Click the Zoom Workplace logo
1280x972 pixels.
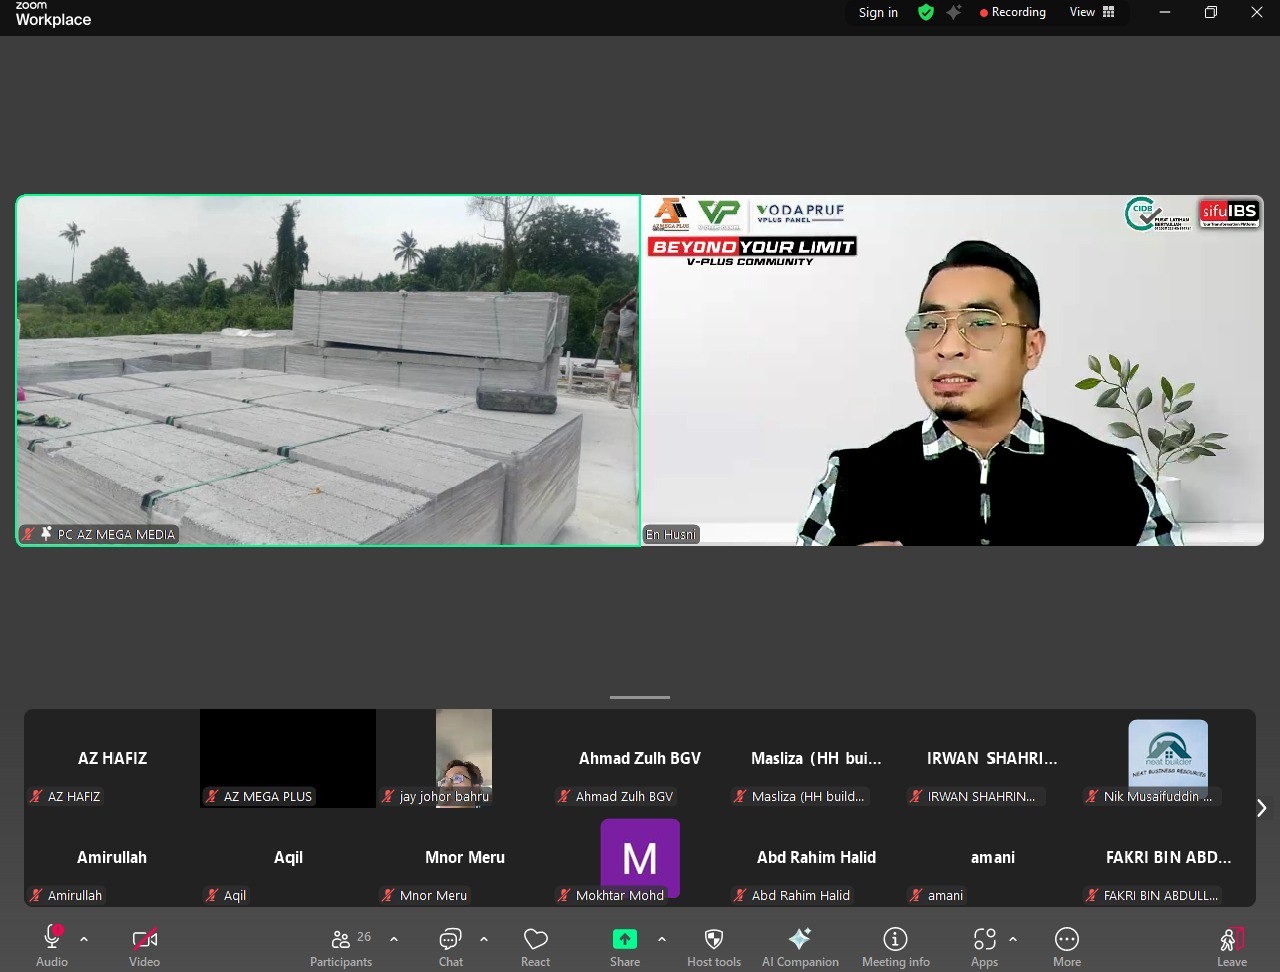[53, 14]
